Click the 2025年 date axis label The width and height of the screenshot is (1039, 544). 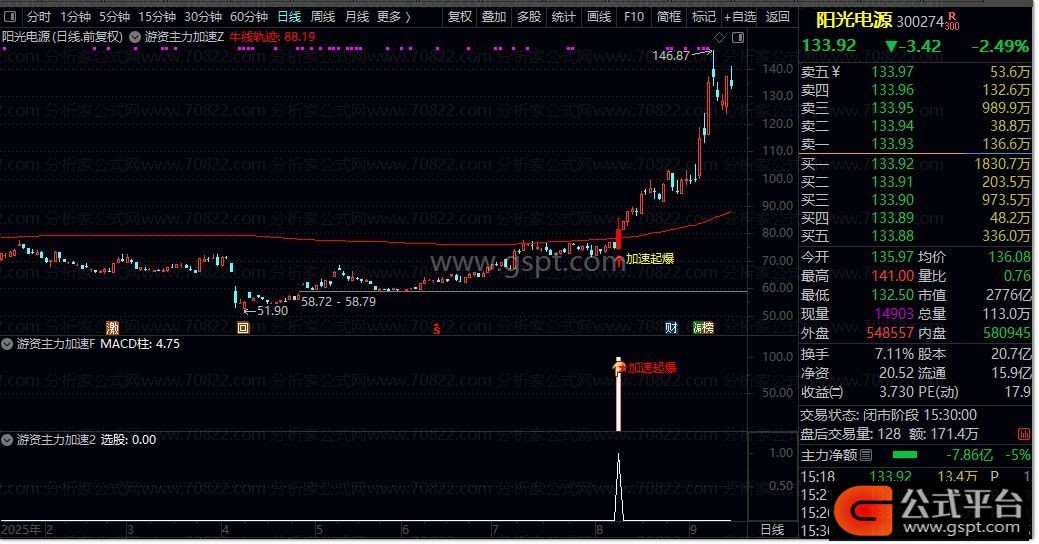coord(21,530)
